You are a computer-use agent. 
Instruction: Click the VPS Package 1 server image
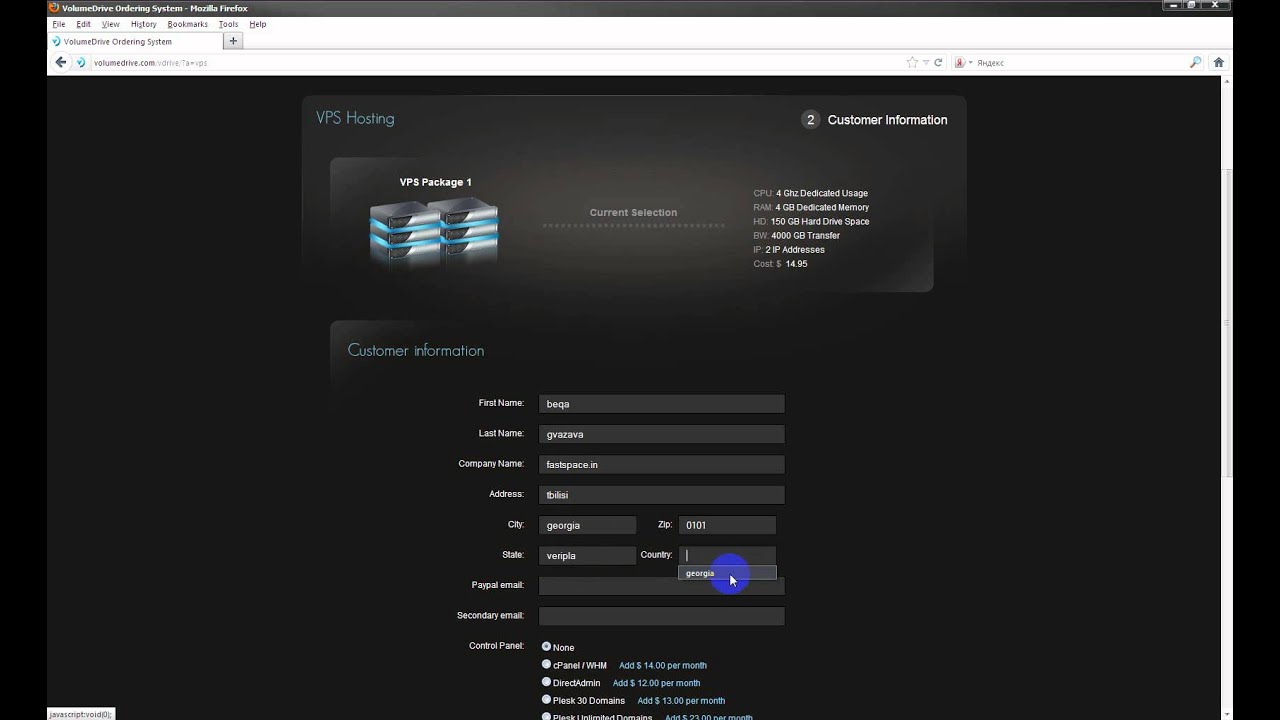point(434,231)
